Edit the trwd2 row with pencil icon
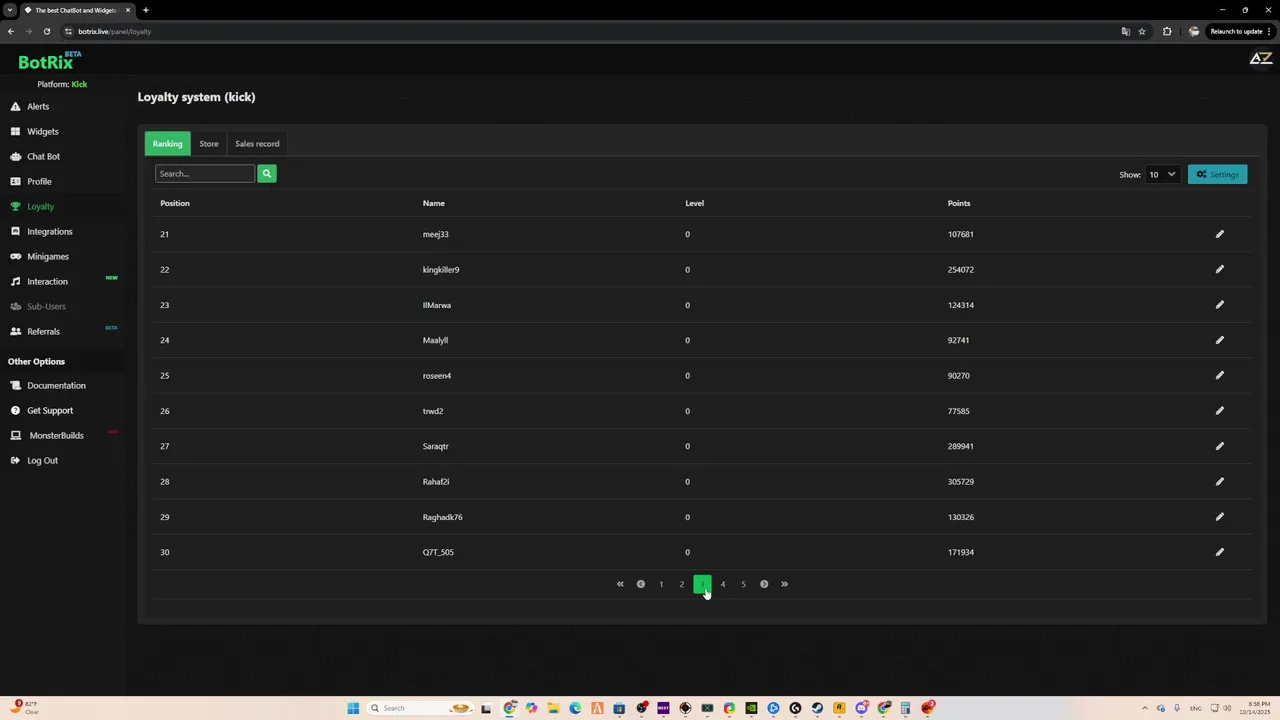 pos(1219,411)
